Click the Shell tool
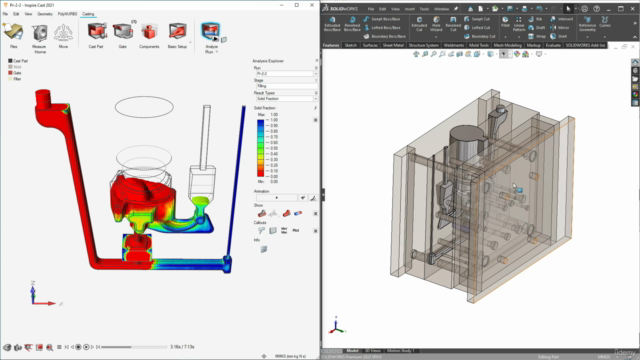640x360 pixels. coord(558,36)
